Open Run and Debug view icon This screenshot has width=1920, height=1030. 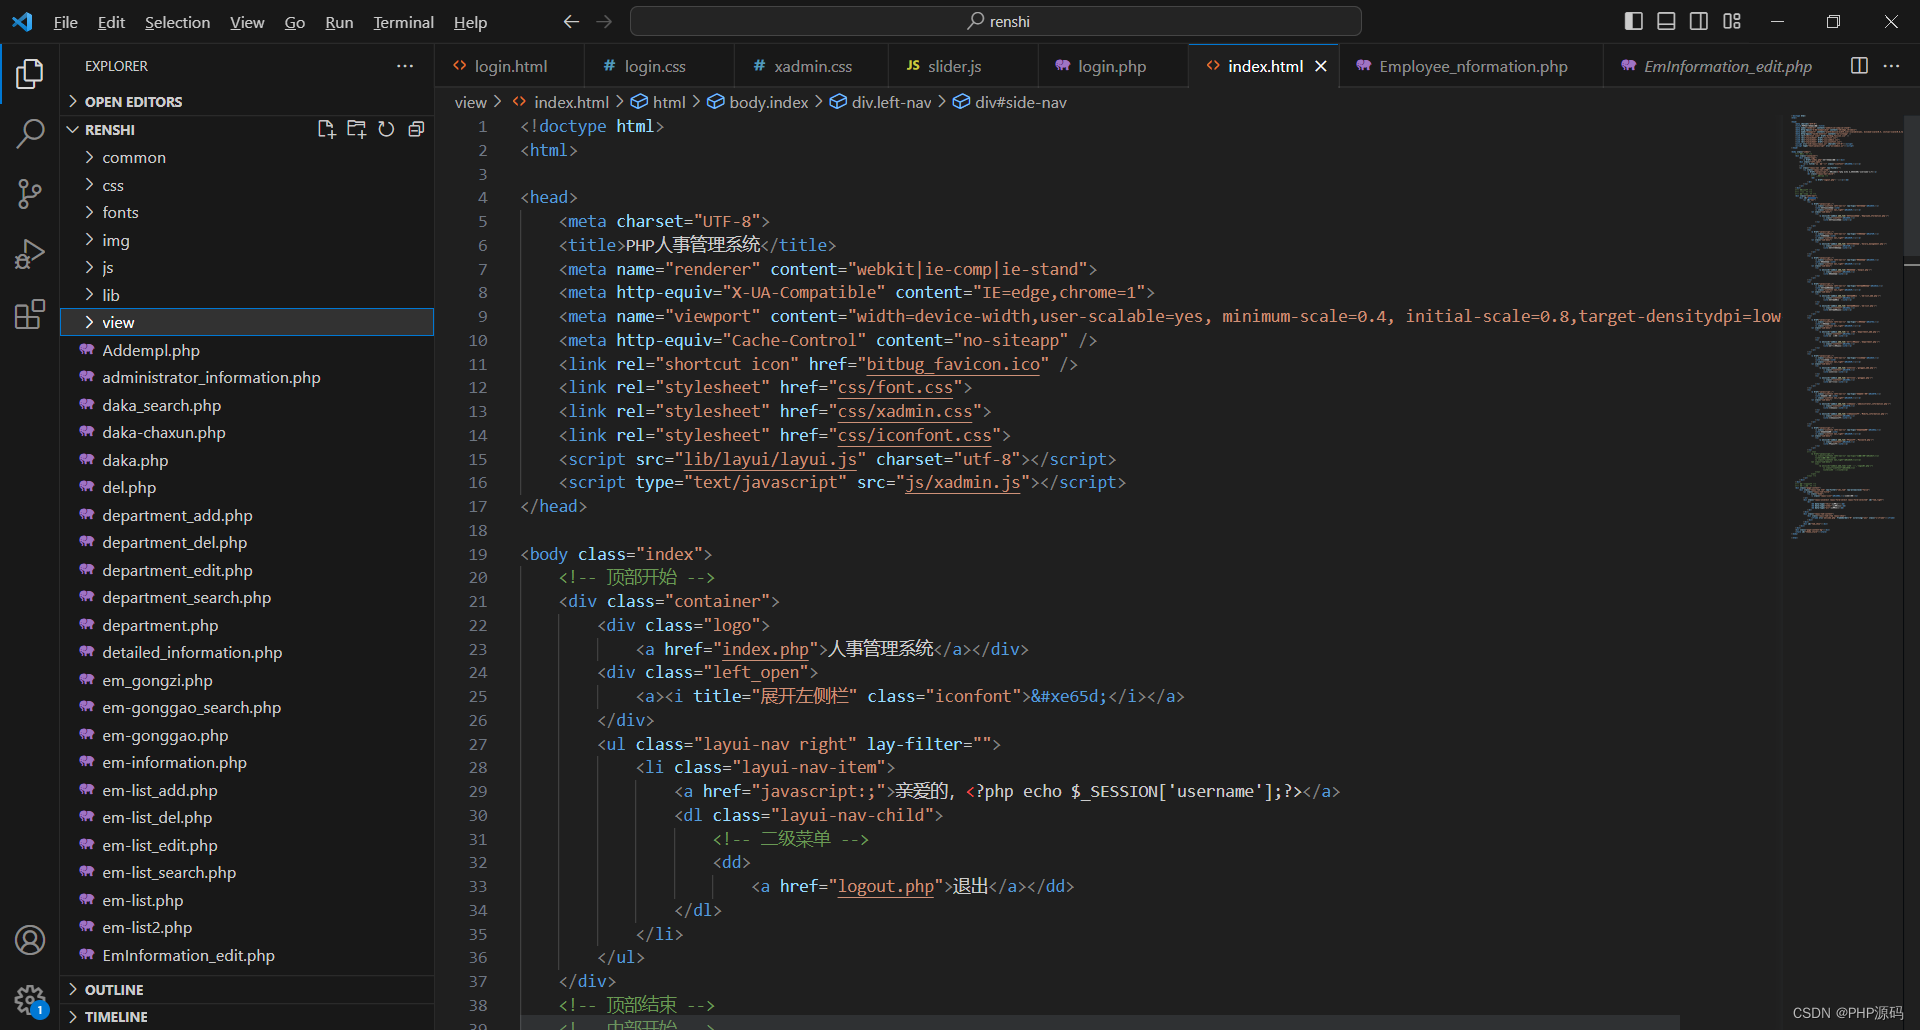point(30,254)
